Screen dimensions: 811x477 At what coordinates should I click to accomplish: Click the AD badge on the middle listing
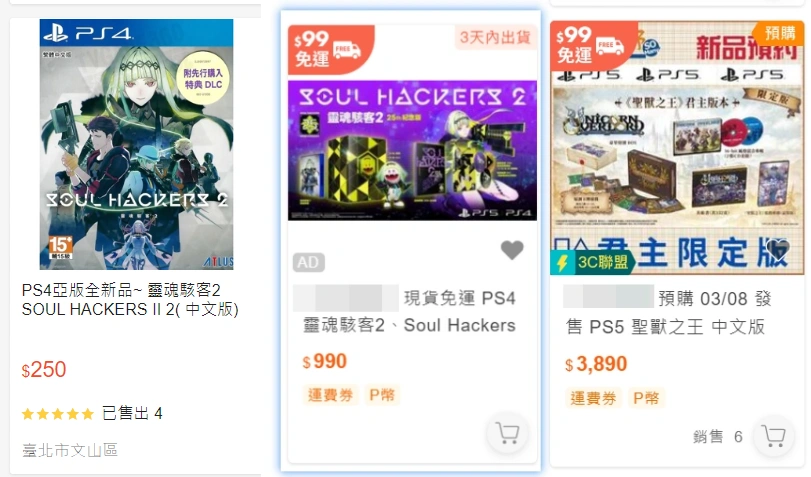tap(309, 262)
